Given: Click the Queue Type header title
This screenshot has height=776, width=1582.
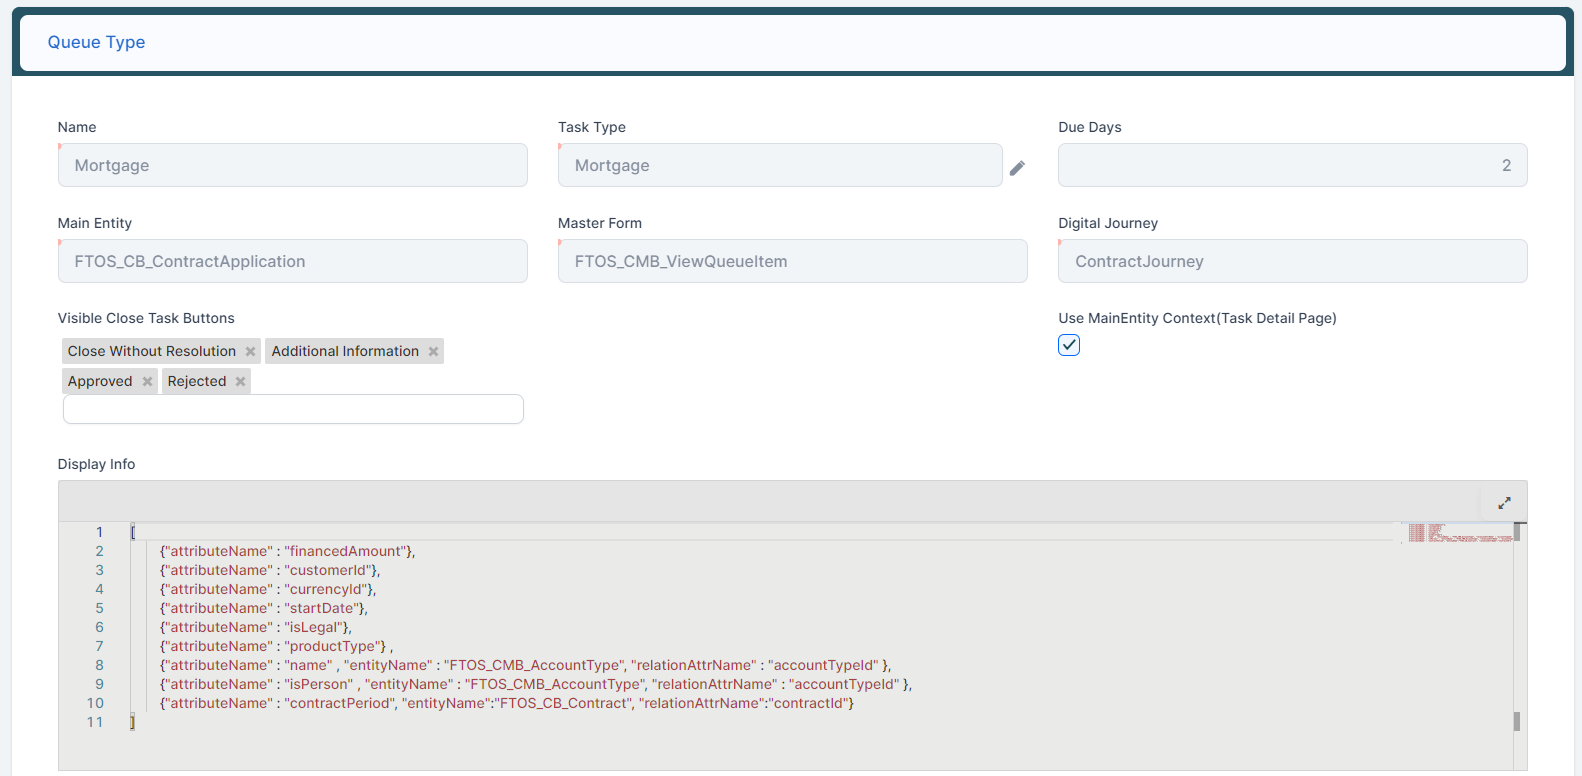Looking at the screenshot, I should 96,42.
